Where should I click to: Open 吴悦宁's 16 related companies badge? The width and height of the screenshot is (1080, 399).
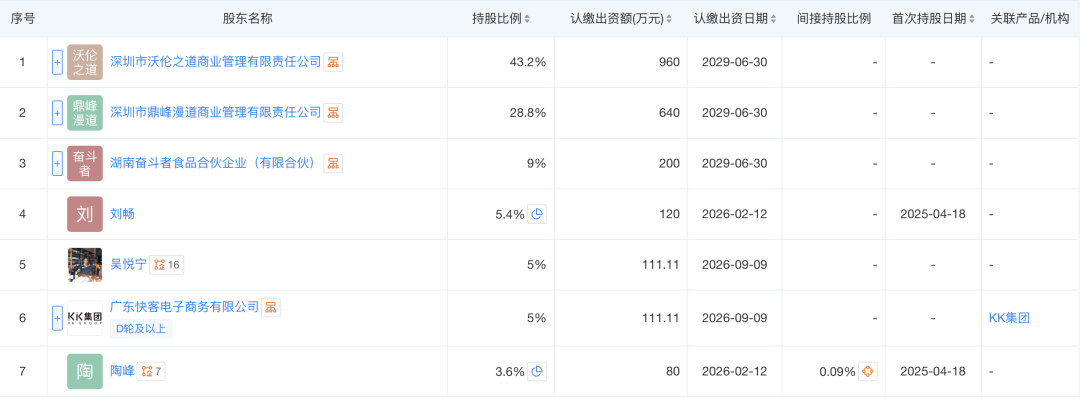(167, 265)
